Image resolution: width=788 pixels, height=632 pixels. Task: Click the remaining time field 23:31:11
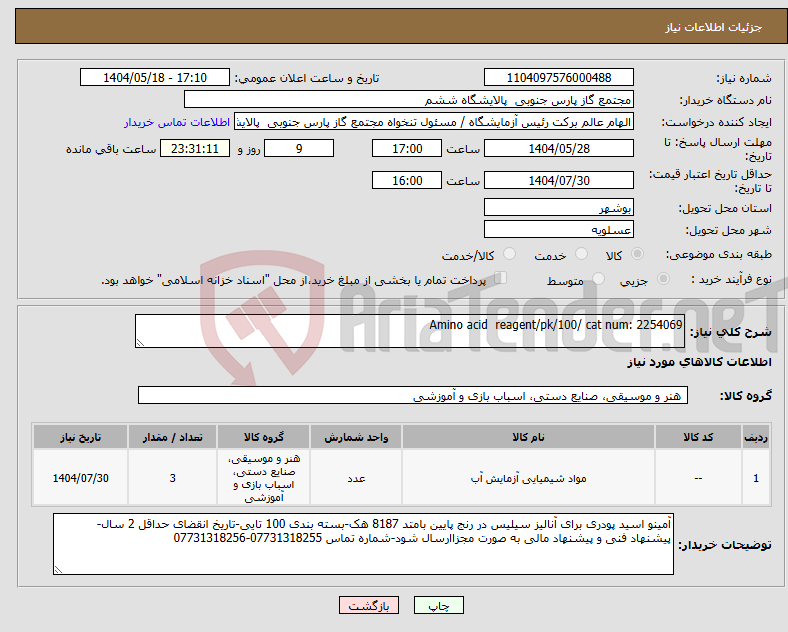point(195,149)
